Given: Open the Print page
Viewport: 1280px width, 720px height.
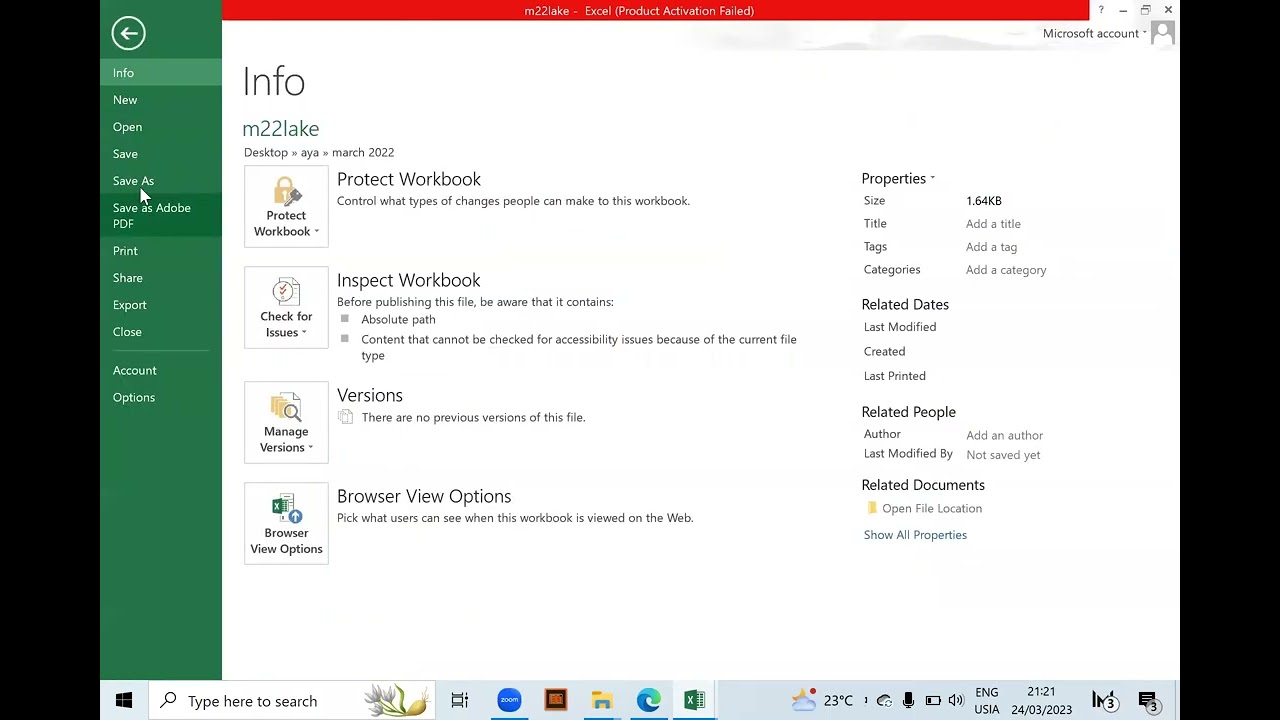Looking at the screenshot, I should [161, 251].
